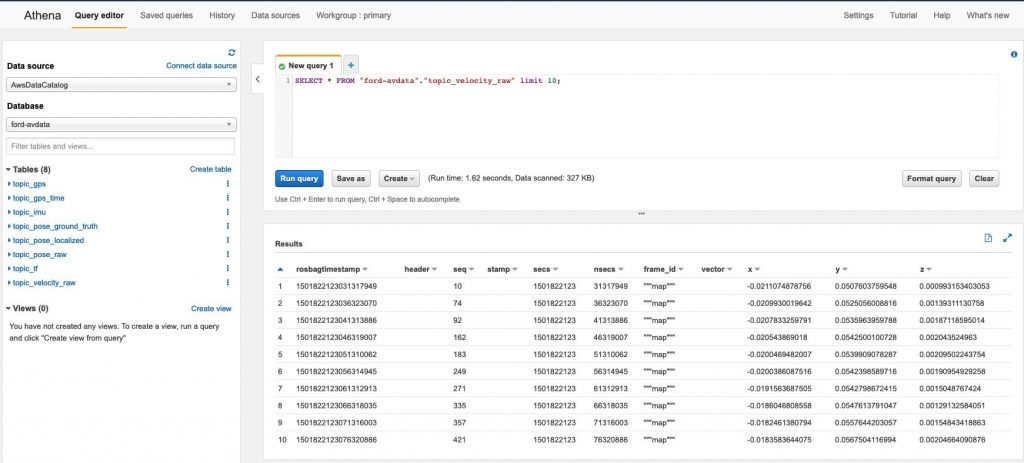Select the topic_pose_raw table name
Viewport: 1024px width, 463px height.
tap(40, 255)
